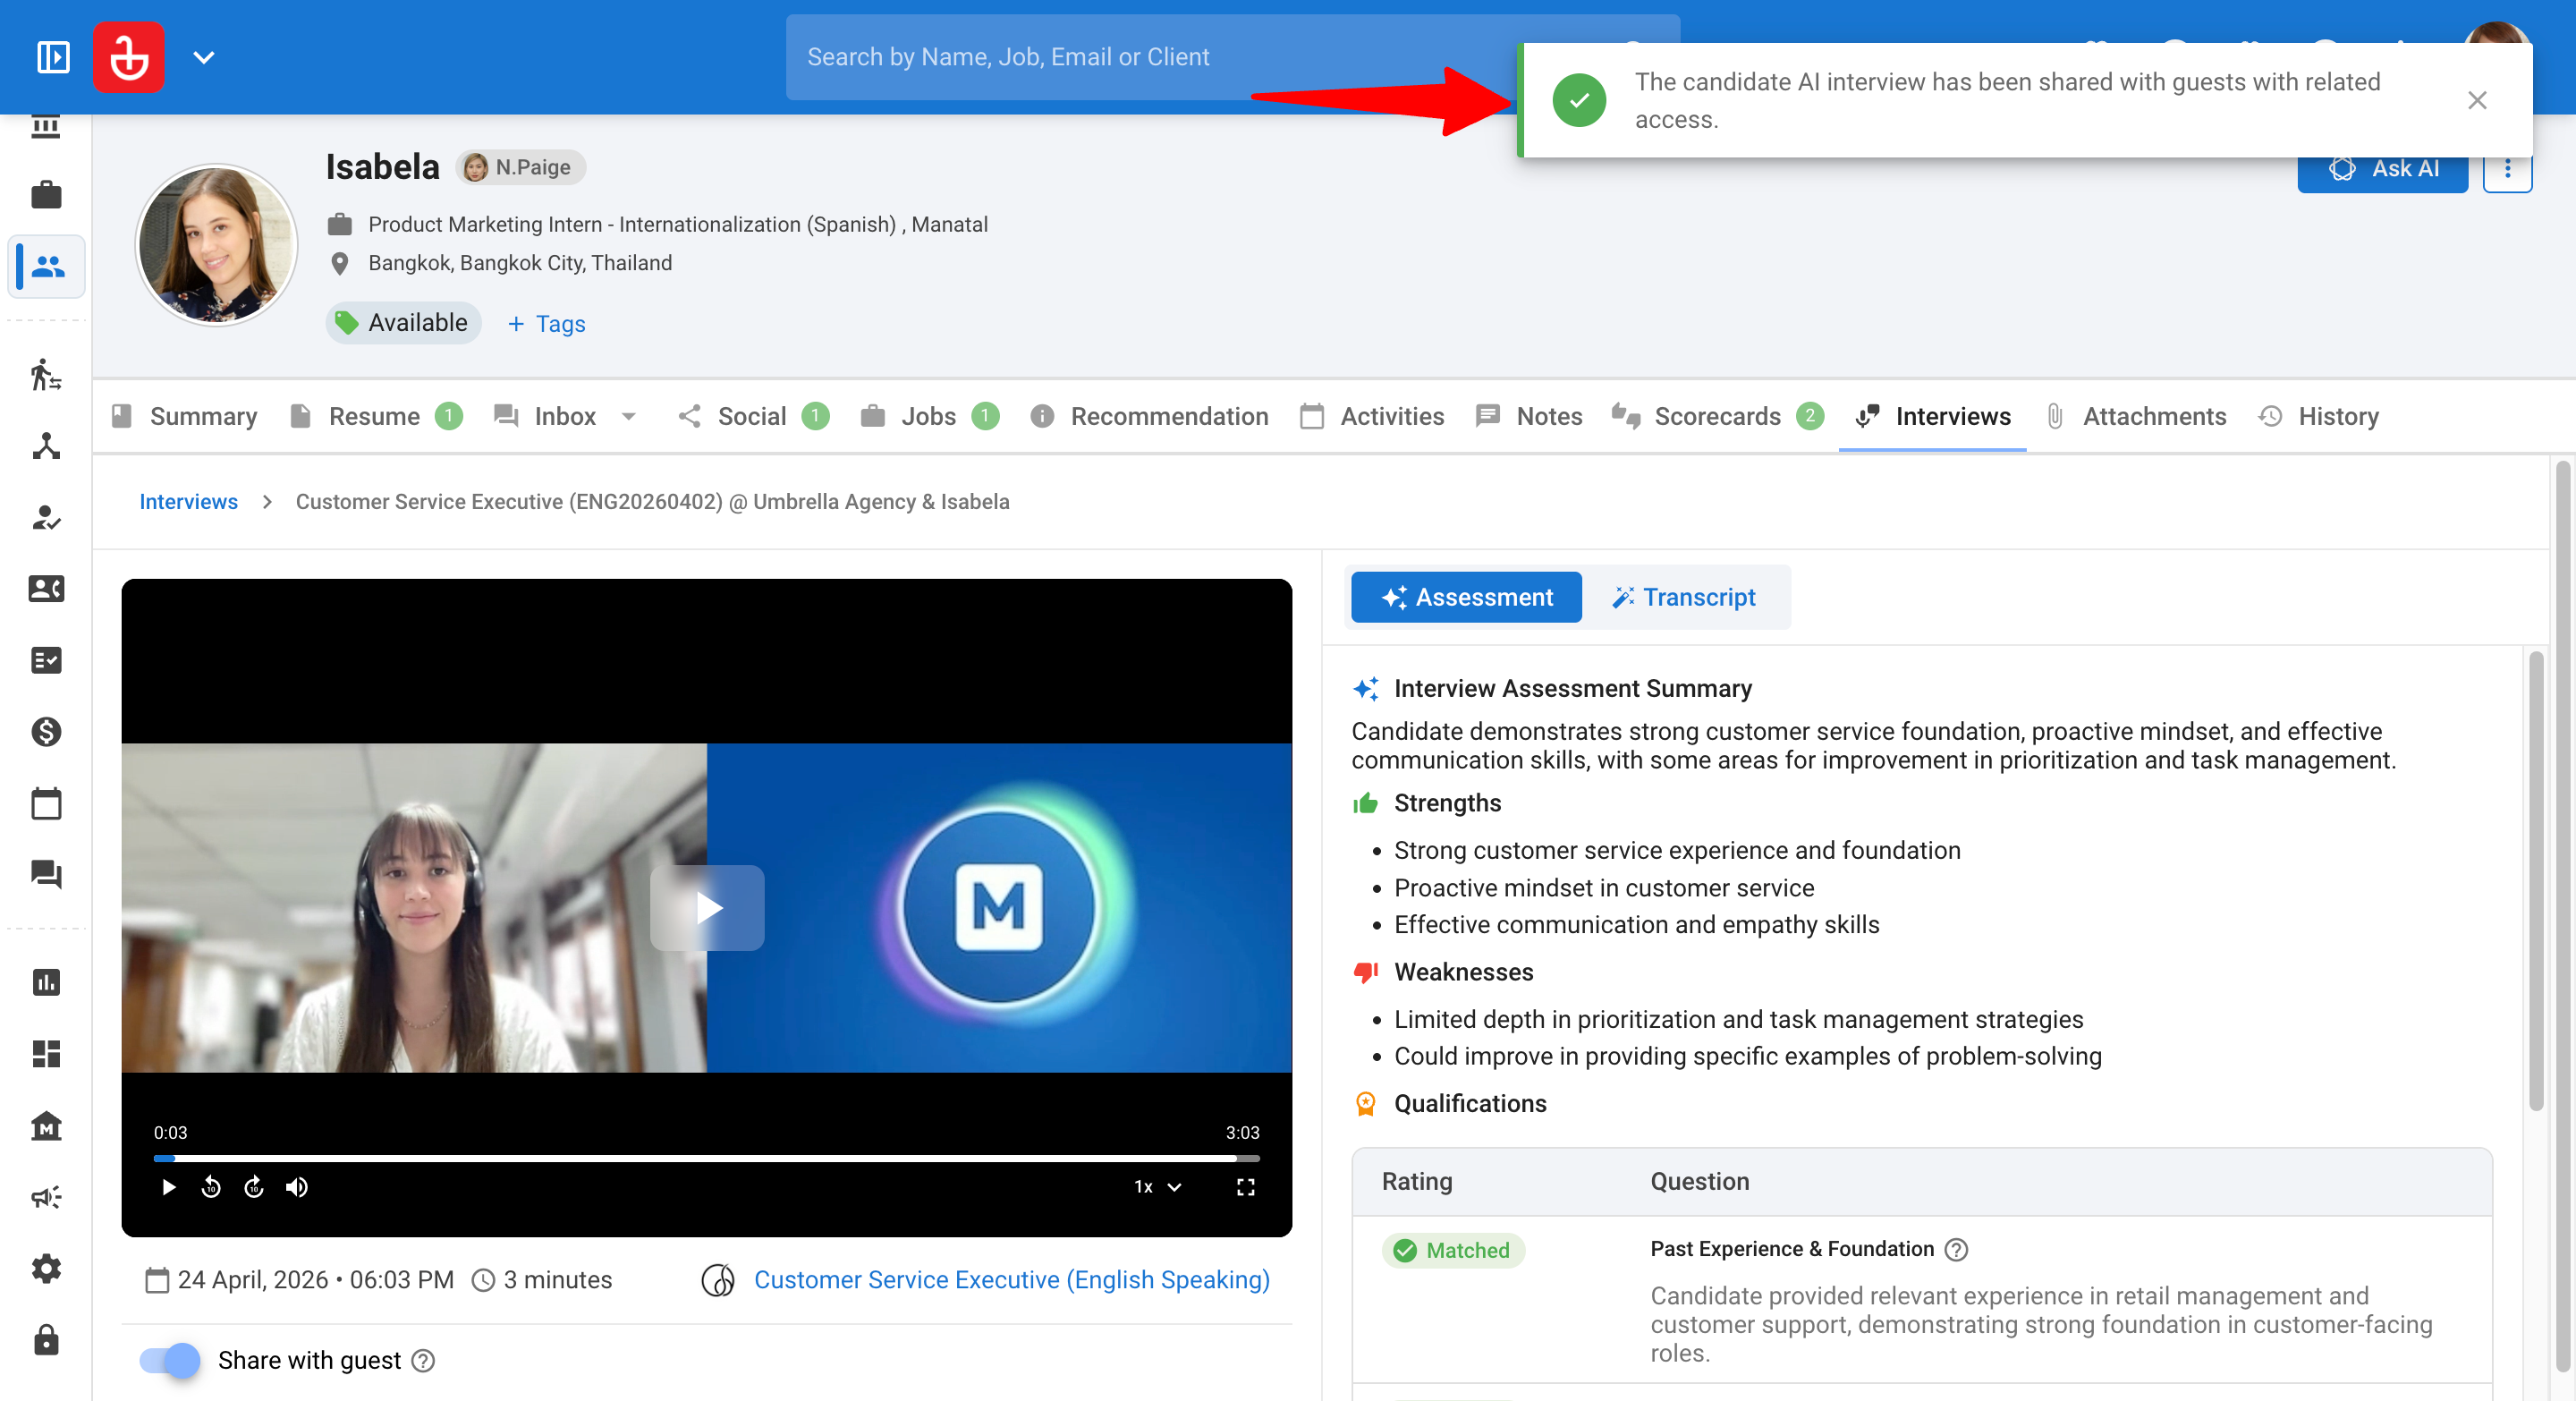This screenshot has height=1401, width=2576.
Task: Switch to the Jobs tab
Action: click(929, 416)
